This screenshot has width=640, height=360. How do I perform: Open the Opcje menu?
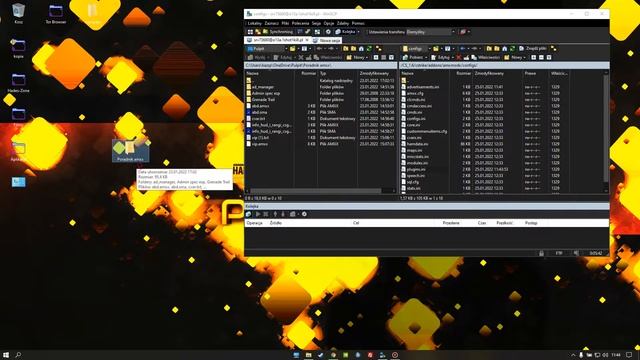point(329,23)
